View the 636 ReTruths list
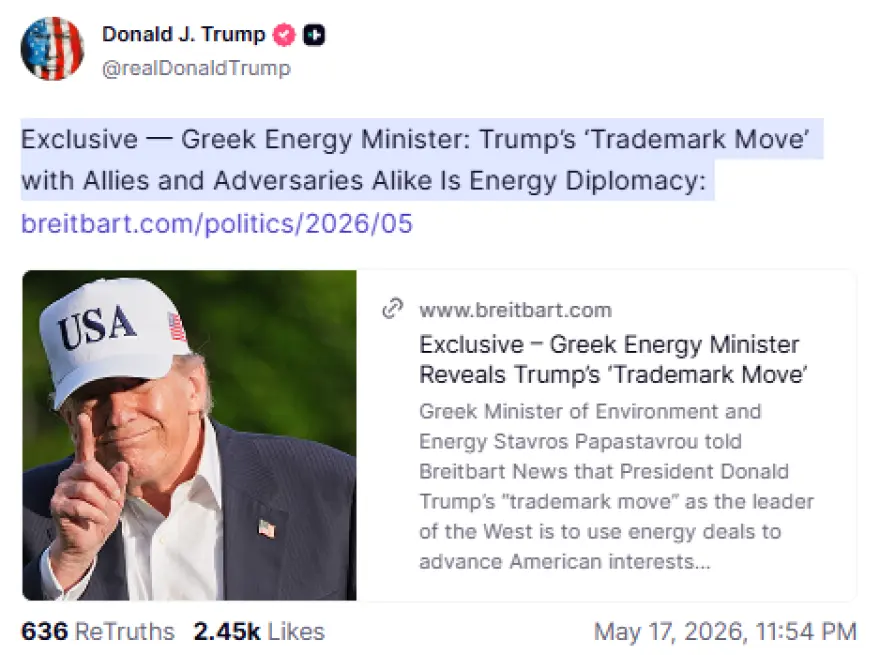This screenshot has height=655, width=880. (98, 631)
